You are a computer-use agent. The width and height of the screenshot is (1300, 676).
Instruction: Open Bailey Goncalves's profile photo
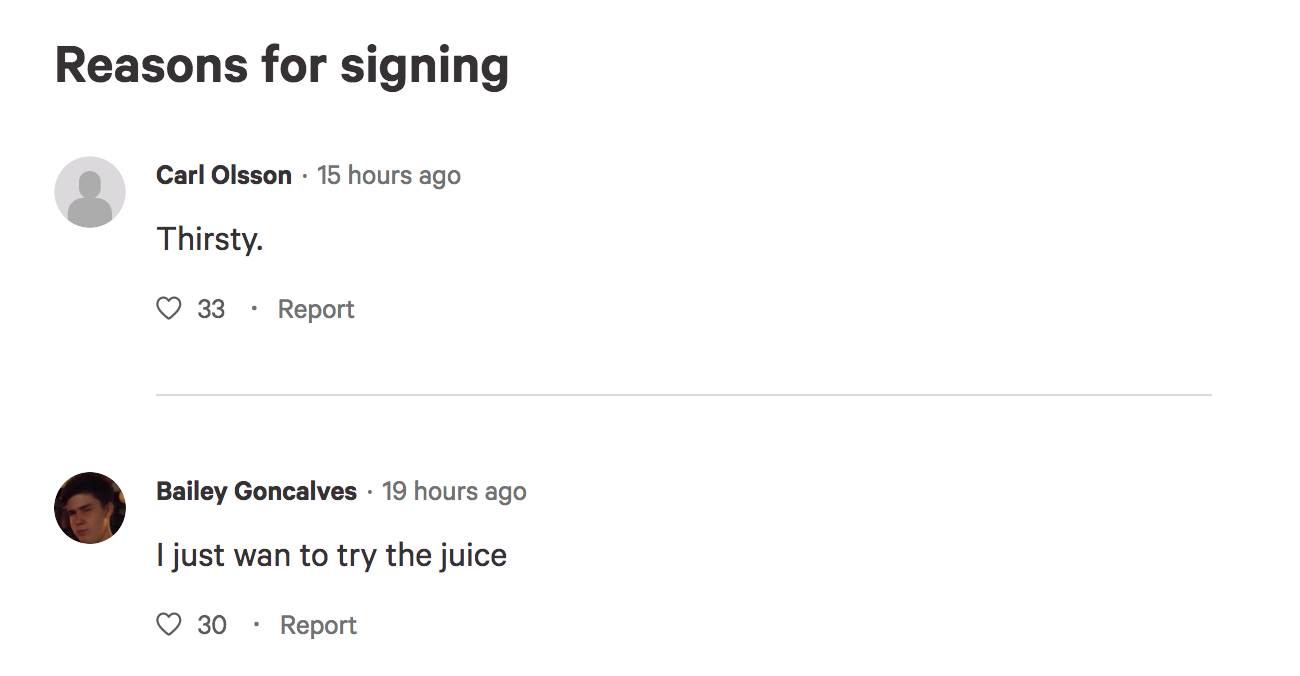90,508
